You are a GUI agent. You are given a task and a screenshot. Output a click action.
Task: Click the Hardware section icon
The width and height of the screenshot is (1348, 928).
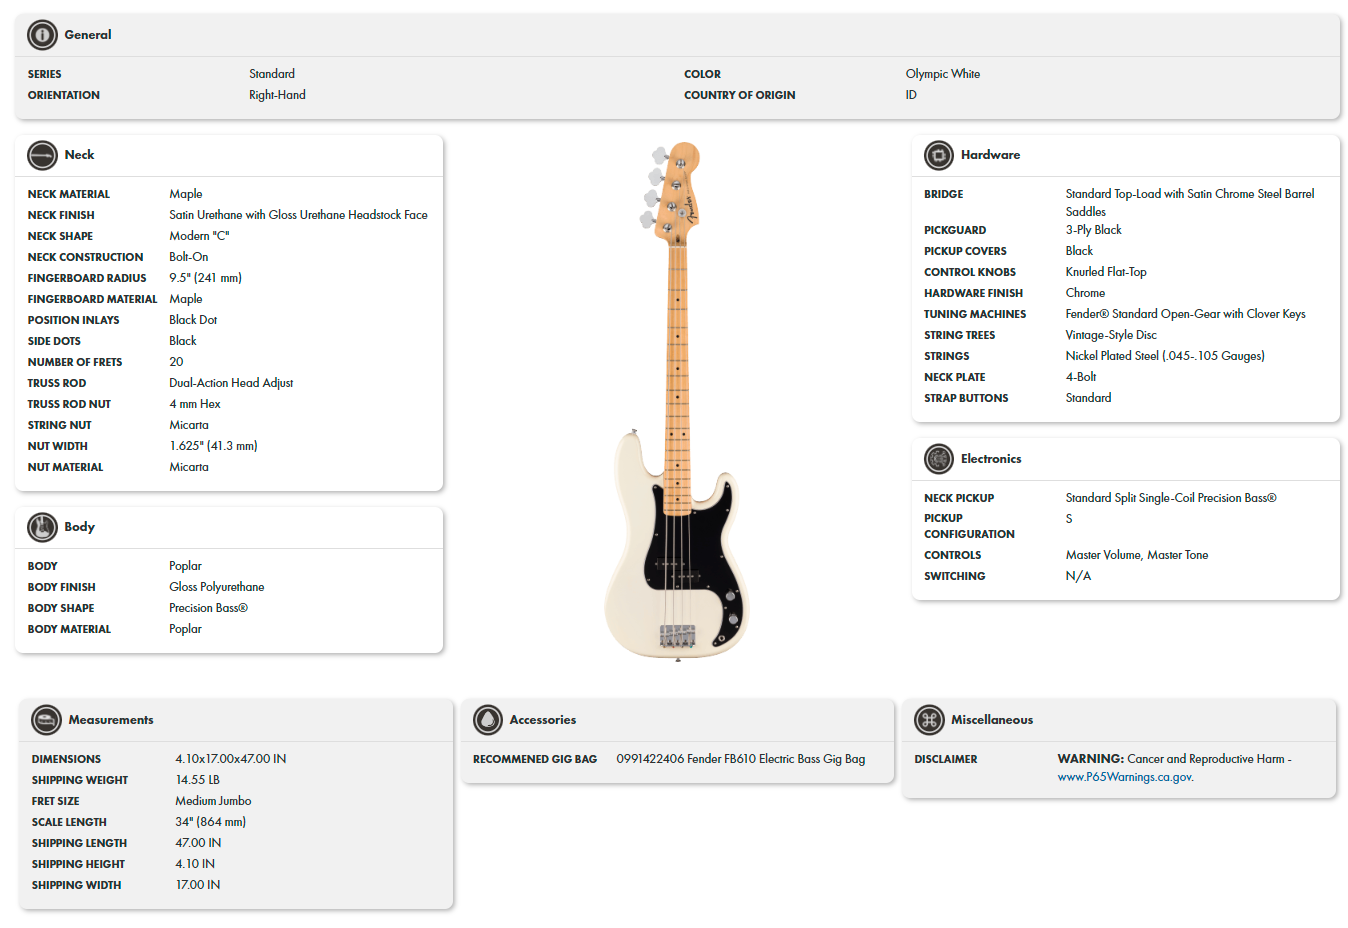coord(938,155)
